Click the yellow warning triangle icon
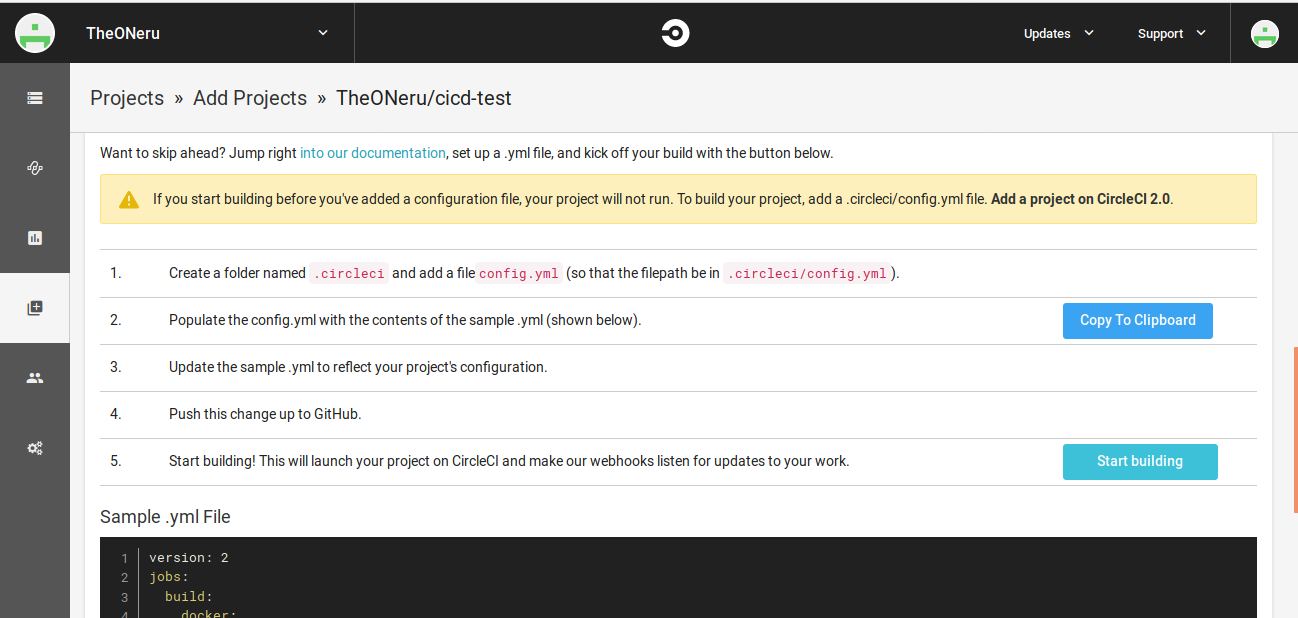Viewport: 1298px width, 618px height. (x=129, y=199)
